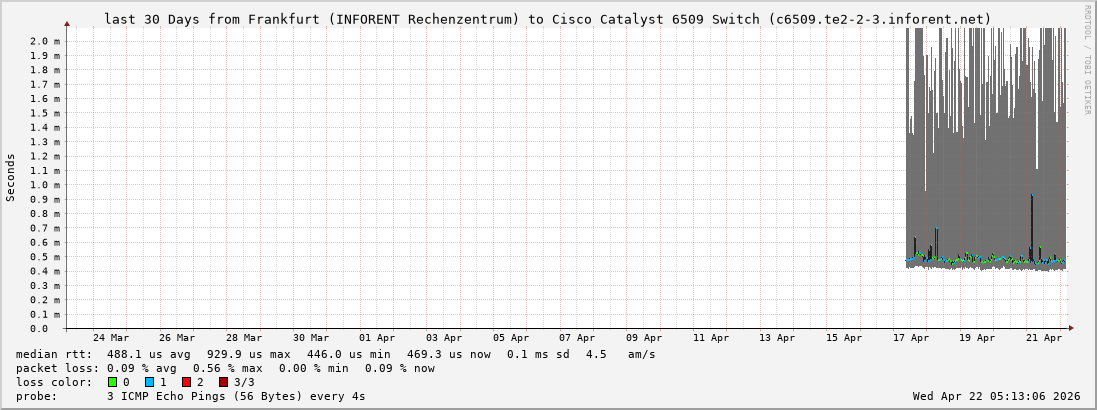Click the dark red 3/3 loss swatch

click(223, 382)
